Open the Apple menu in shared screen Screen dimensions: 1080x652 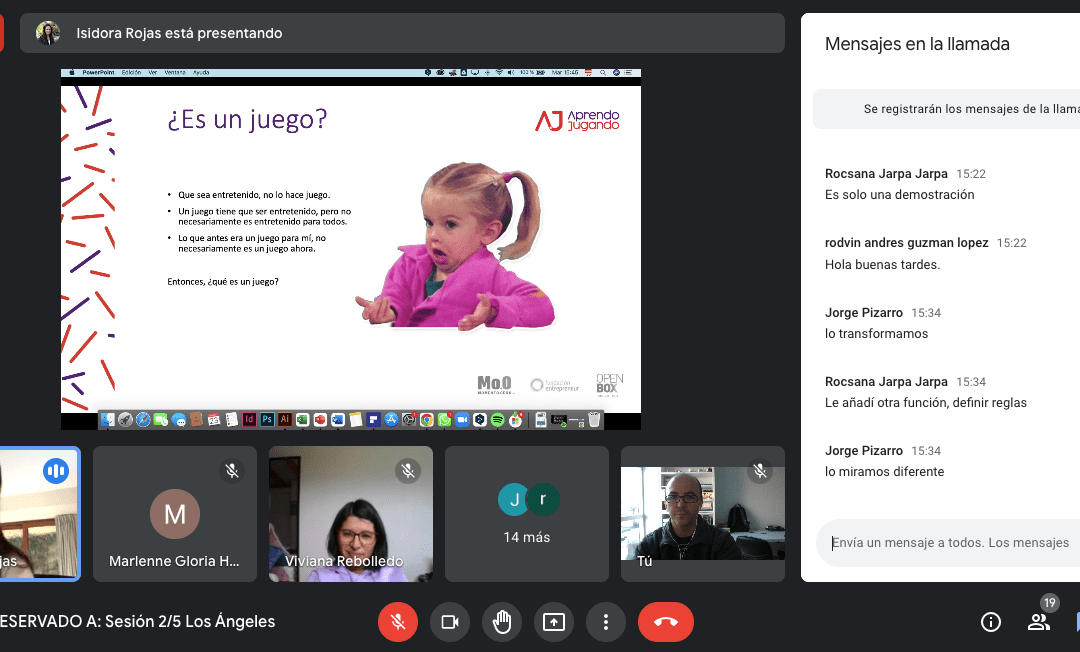click(72, 72)
